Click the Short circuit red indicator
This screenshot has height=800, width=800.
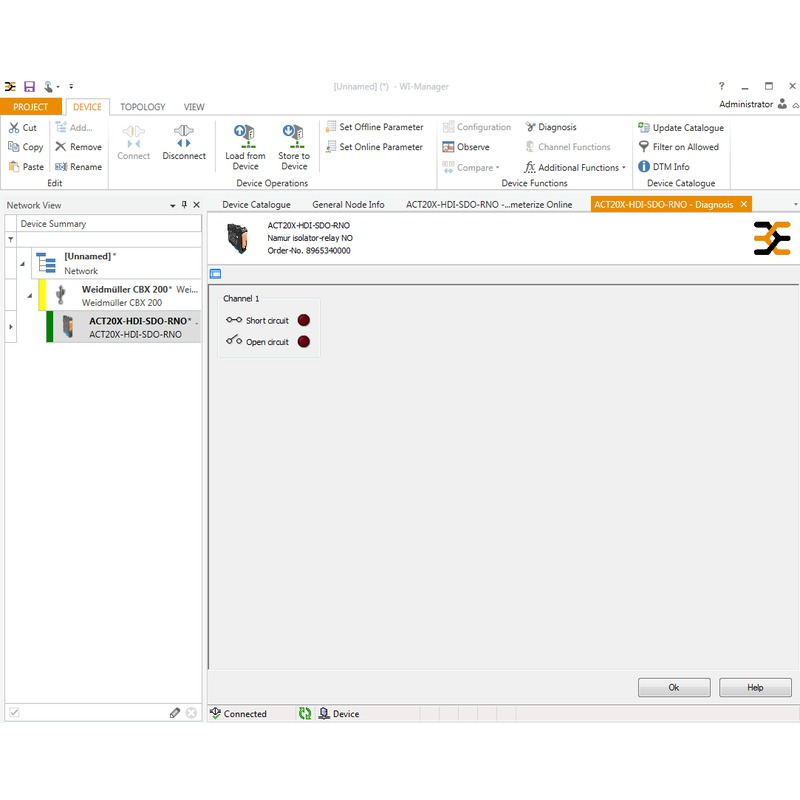coord(304,320)
